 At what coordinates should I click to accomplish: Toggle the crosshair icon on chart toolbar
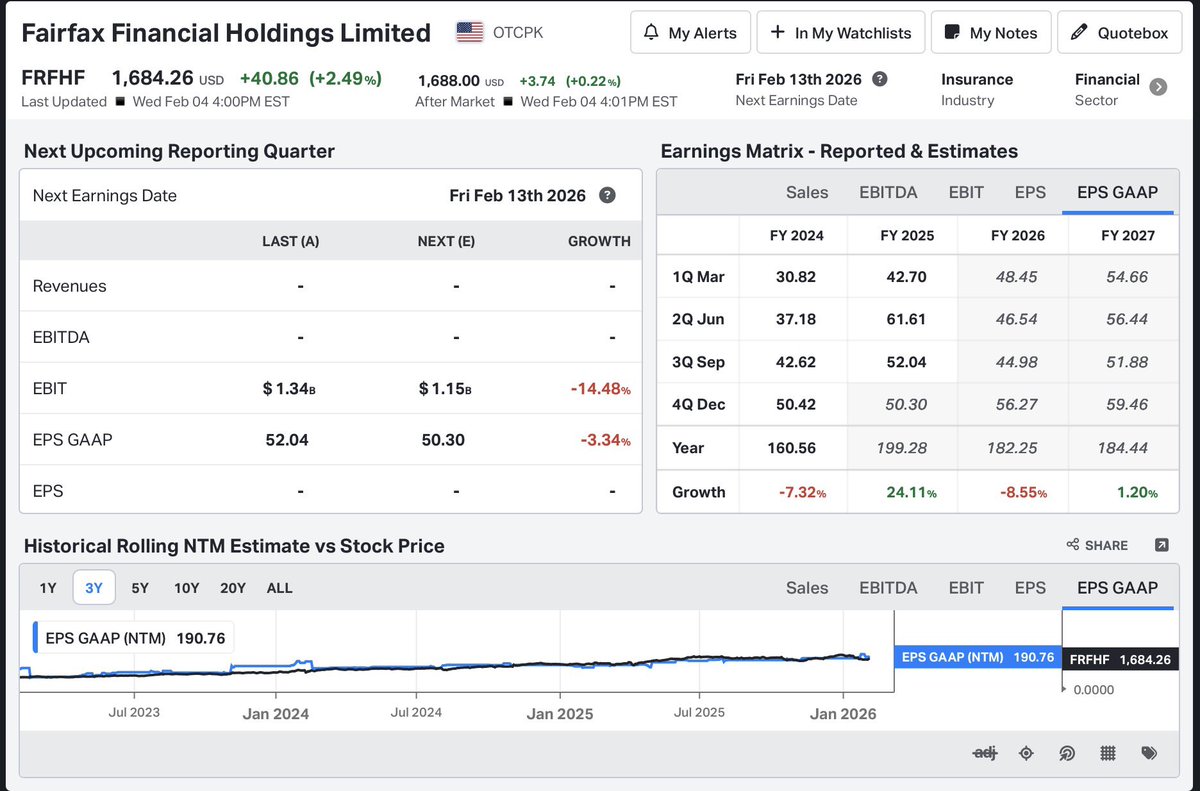pos(1026,753)
